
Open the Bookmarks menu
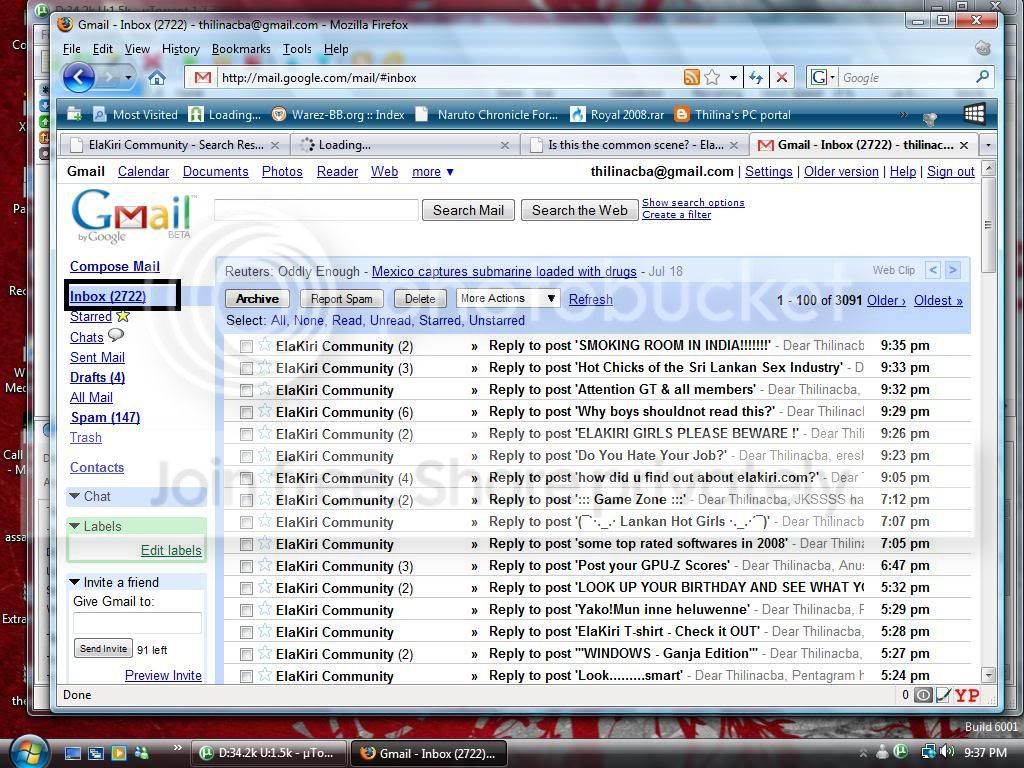coord(241,49)
